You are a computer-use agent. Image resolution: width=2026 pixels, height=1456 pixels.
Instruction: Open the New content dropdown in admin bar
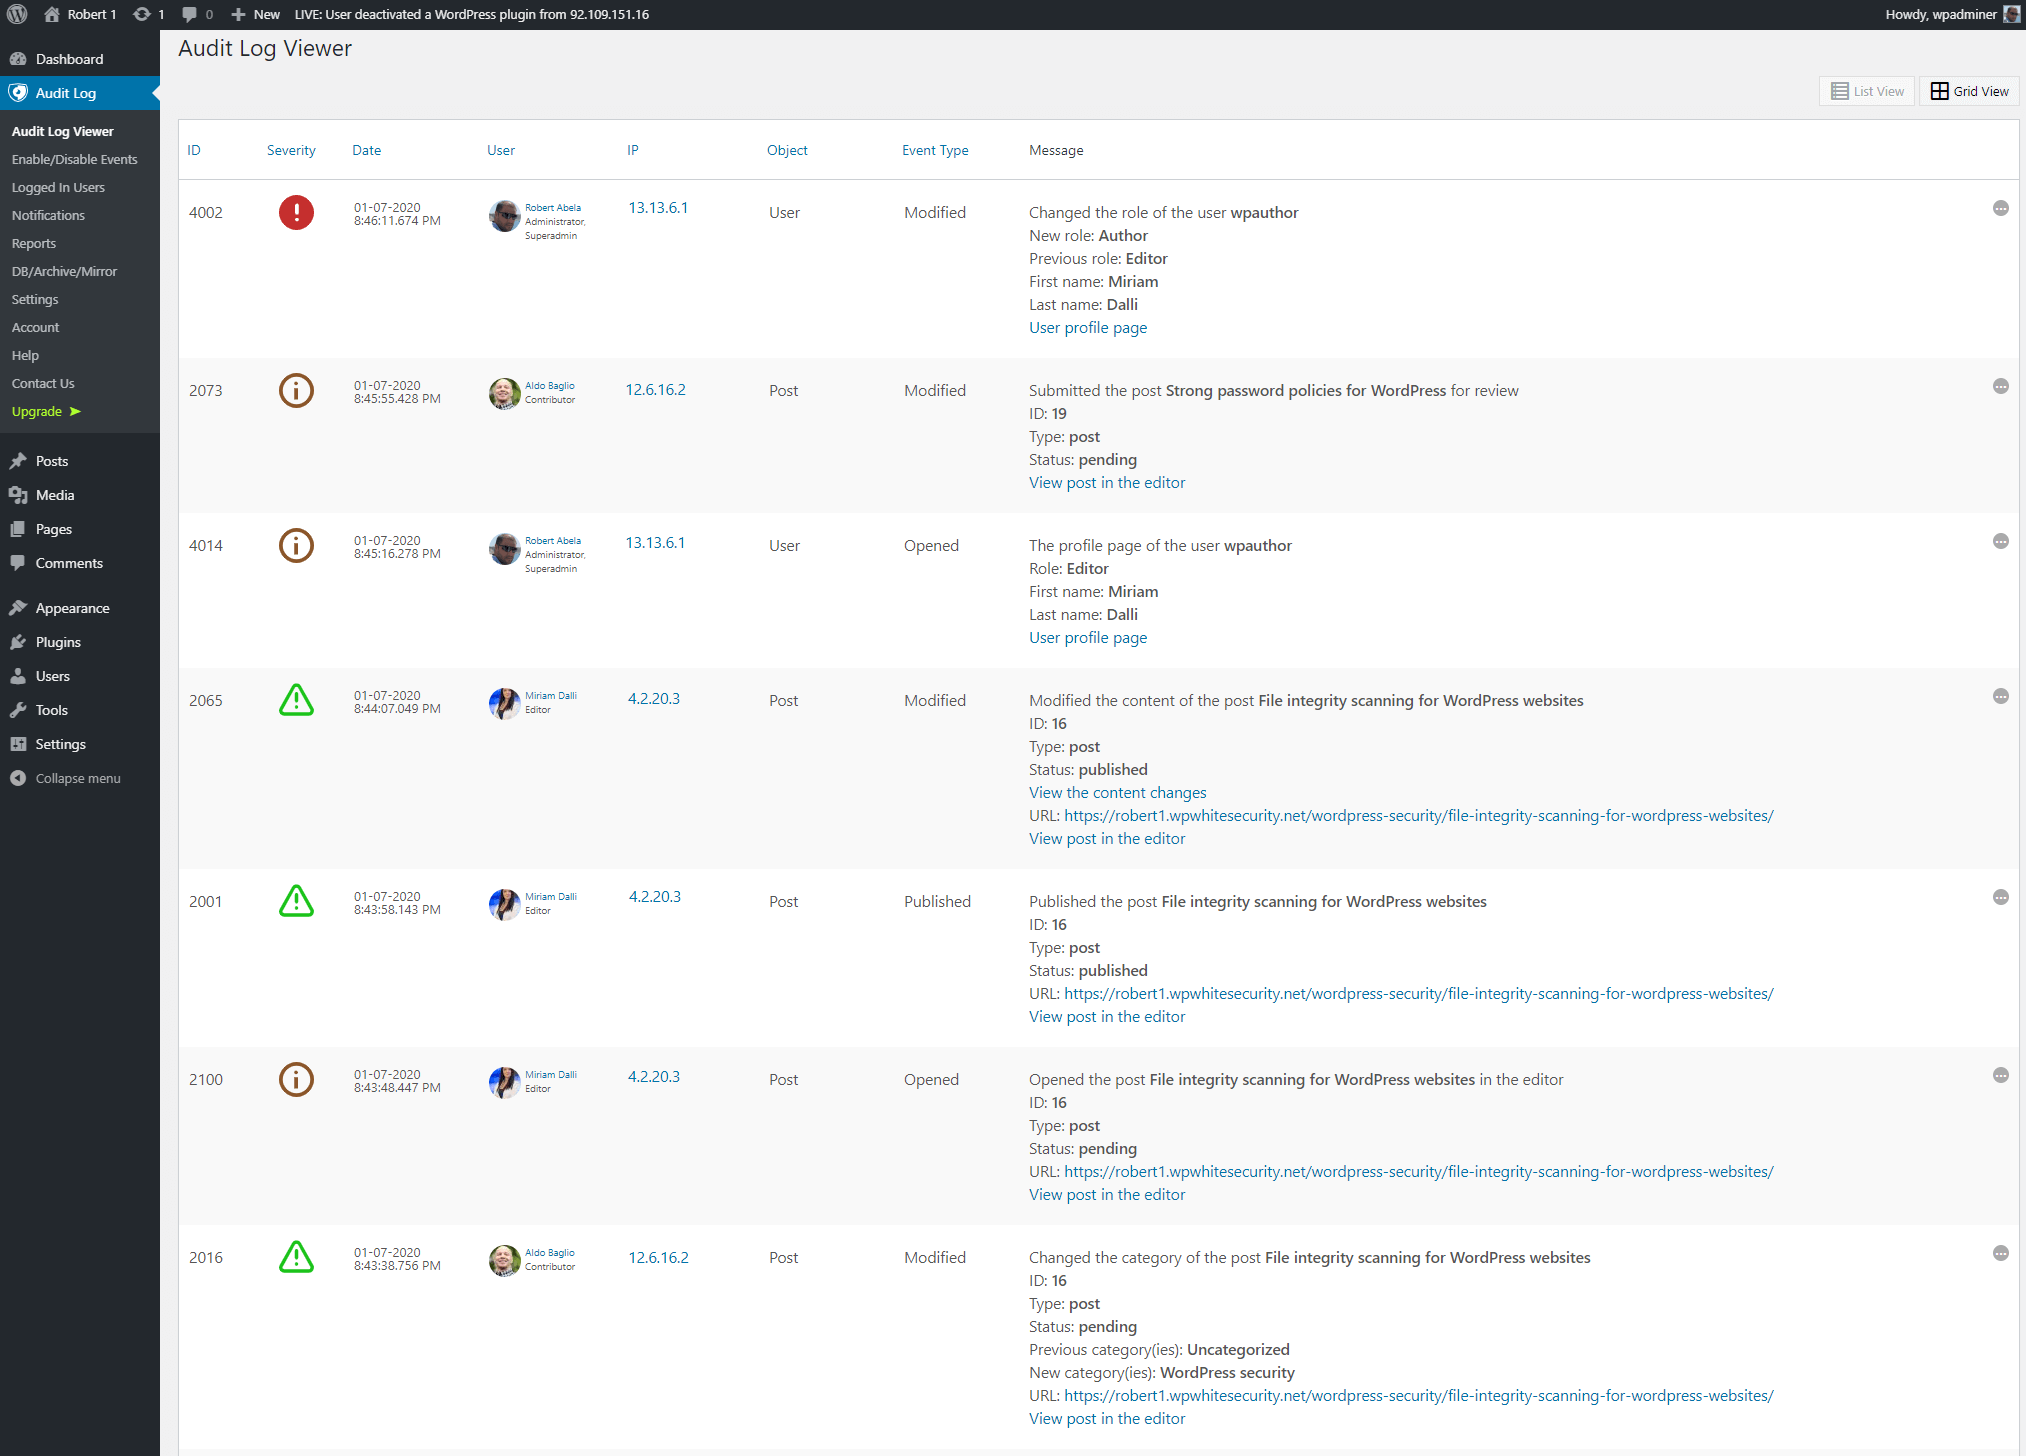256,14
